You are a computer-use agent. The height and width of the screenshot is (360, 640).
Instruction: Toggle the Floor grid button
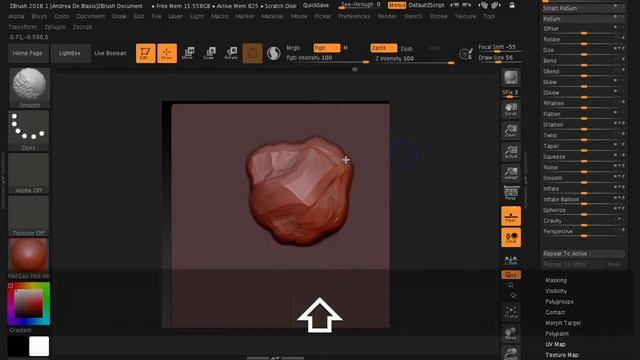511,216
